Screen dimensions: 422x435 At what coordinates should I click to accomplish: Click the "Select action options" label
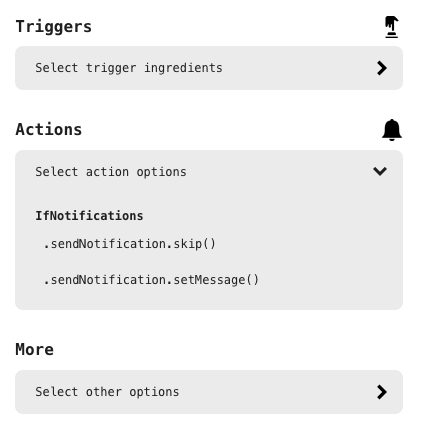[111, 172]
